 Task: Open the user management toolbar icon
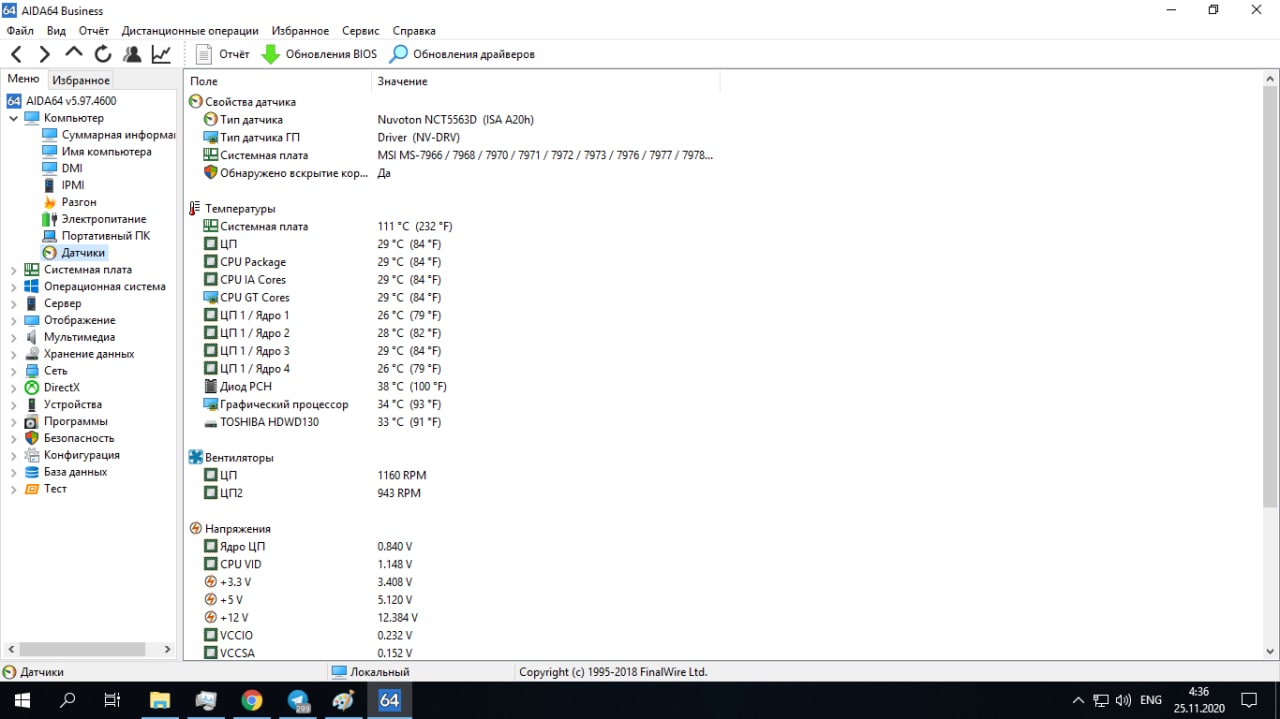(131, 54)
